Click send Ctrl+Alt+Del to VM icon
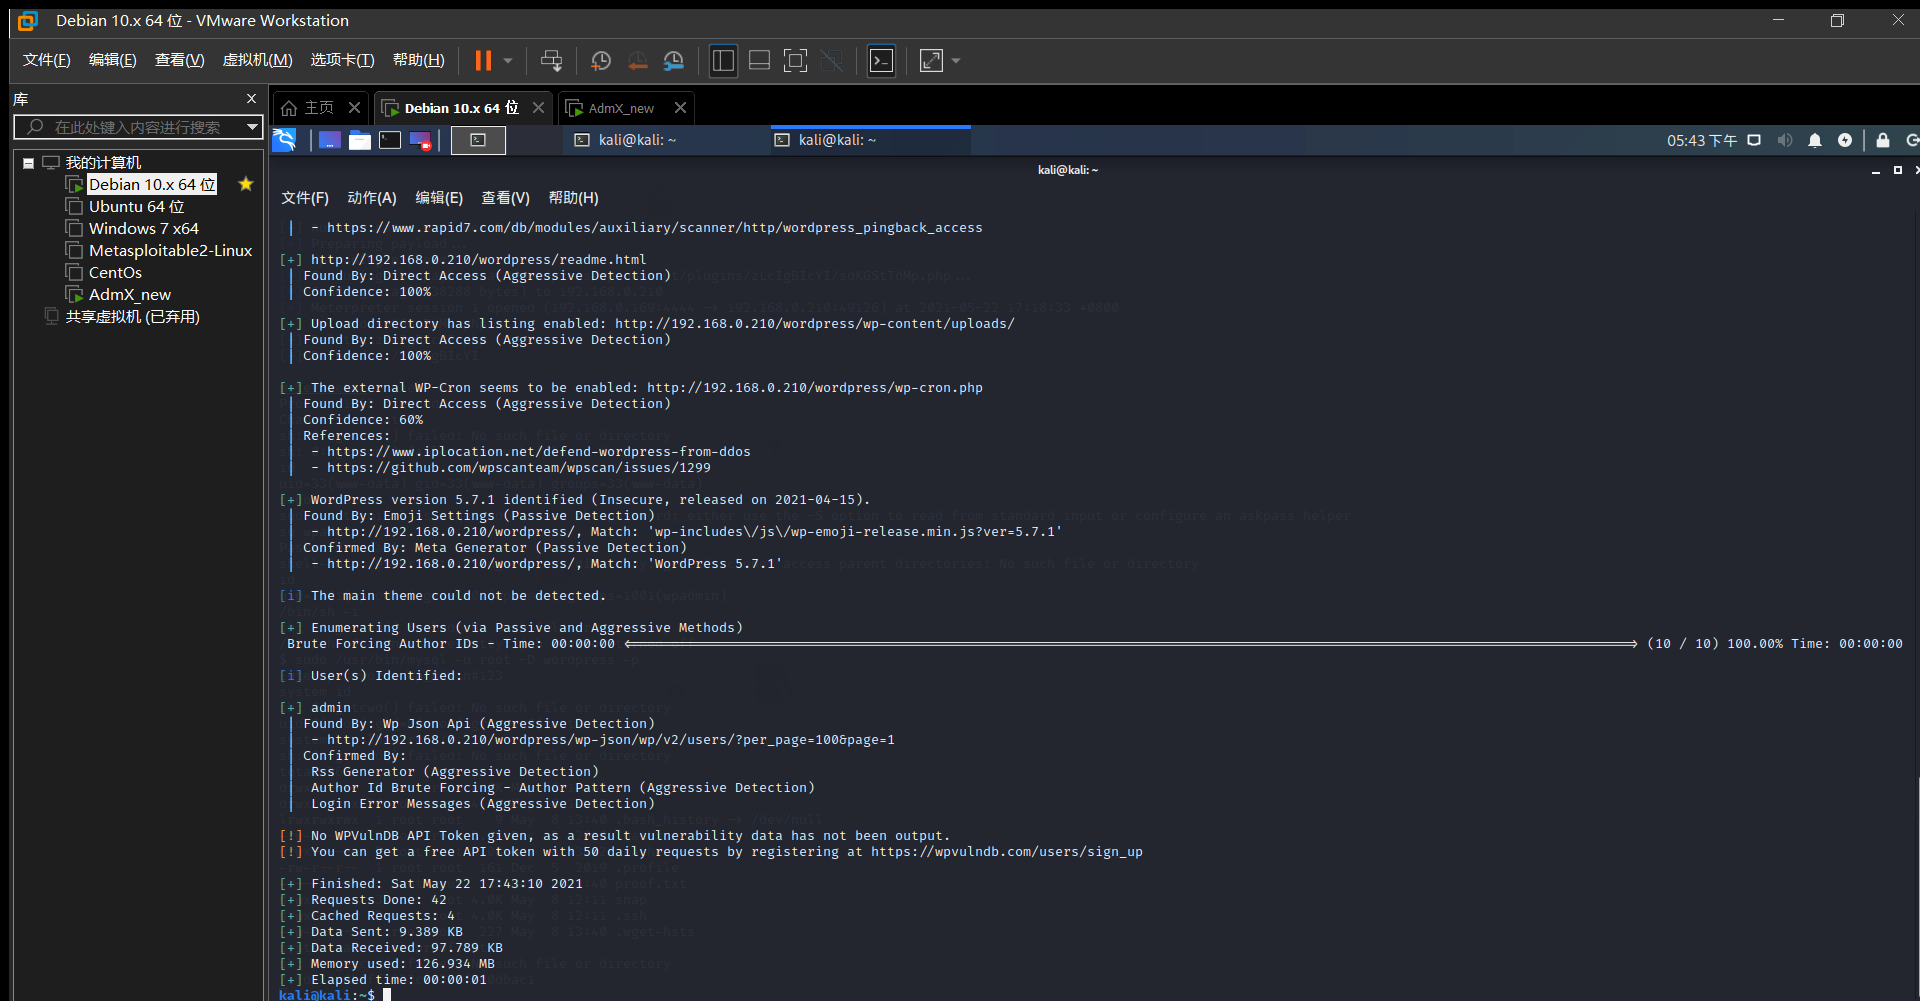This screenshot has width=1920, height=1001. [551, 61]
